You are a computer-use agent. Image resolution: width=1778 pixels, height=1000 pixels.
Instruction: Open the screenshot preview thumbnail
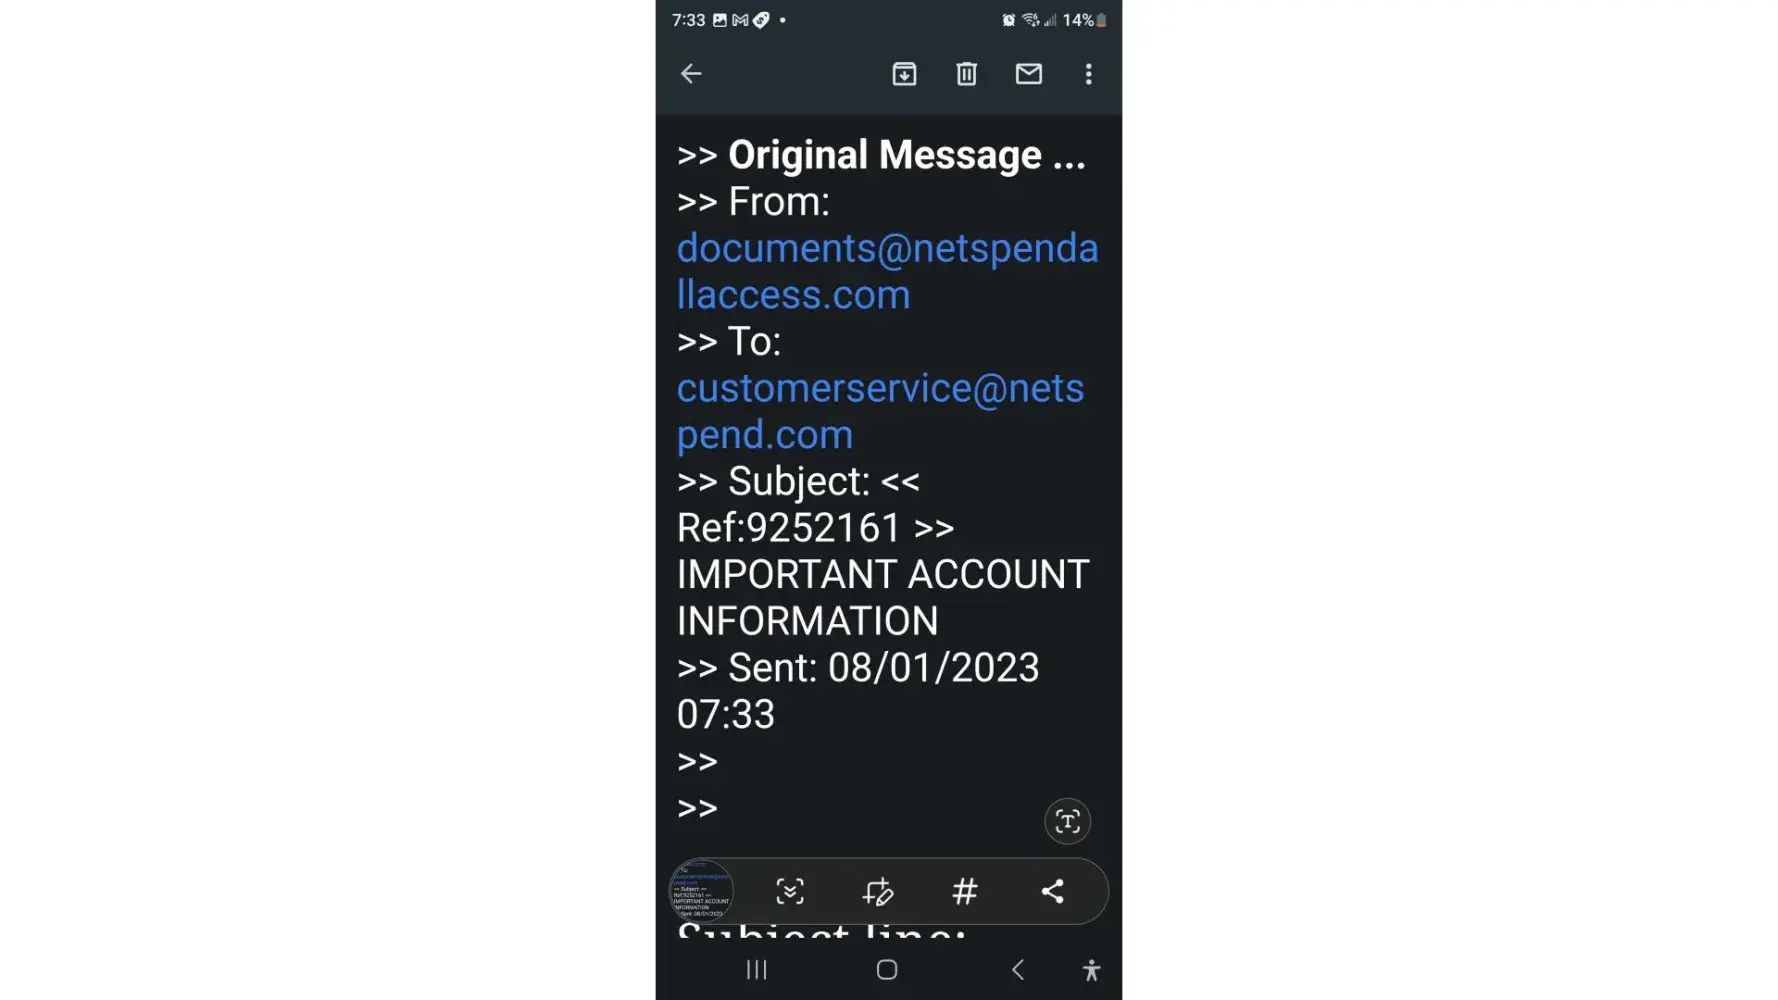click(701, 891)
